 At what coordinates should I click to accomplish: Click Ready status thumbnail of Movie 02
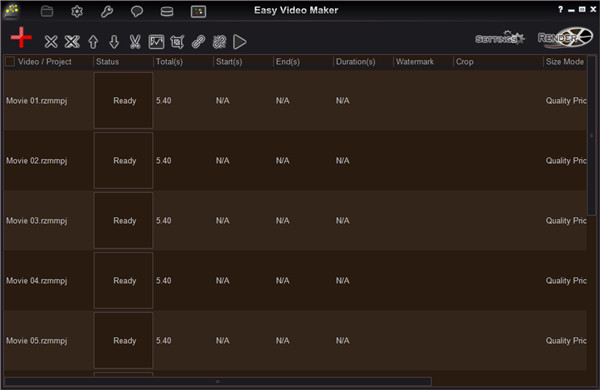tap(123, 161)
